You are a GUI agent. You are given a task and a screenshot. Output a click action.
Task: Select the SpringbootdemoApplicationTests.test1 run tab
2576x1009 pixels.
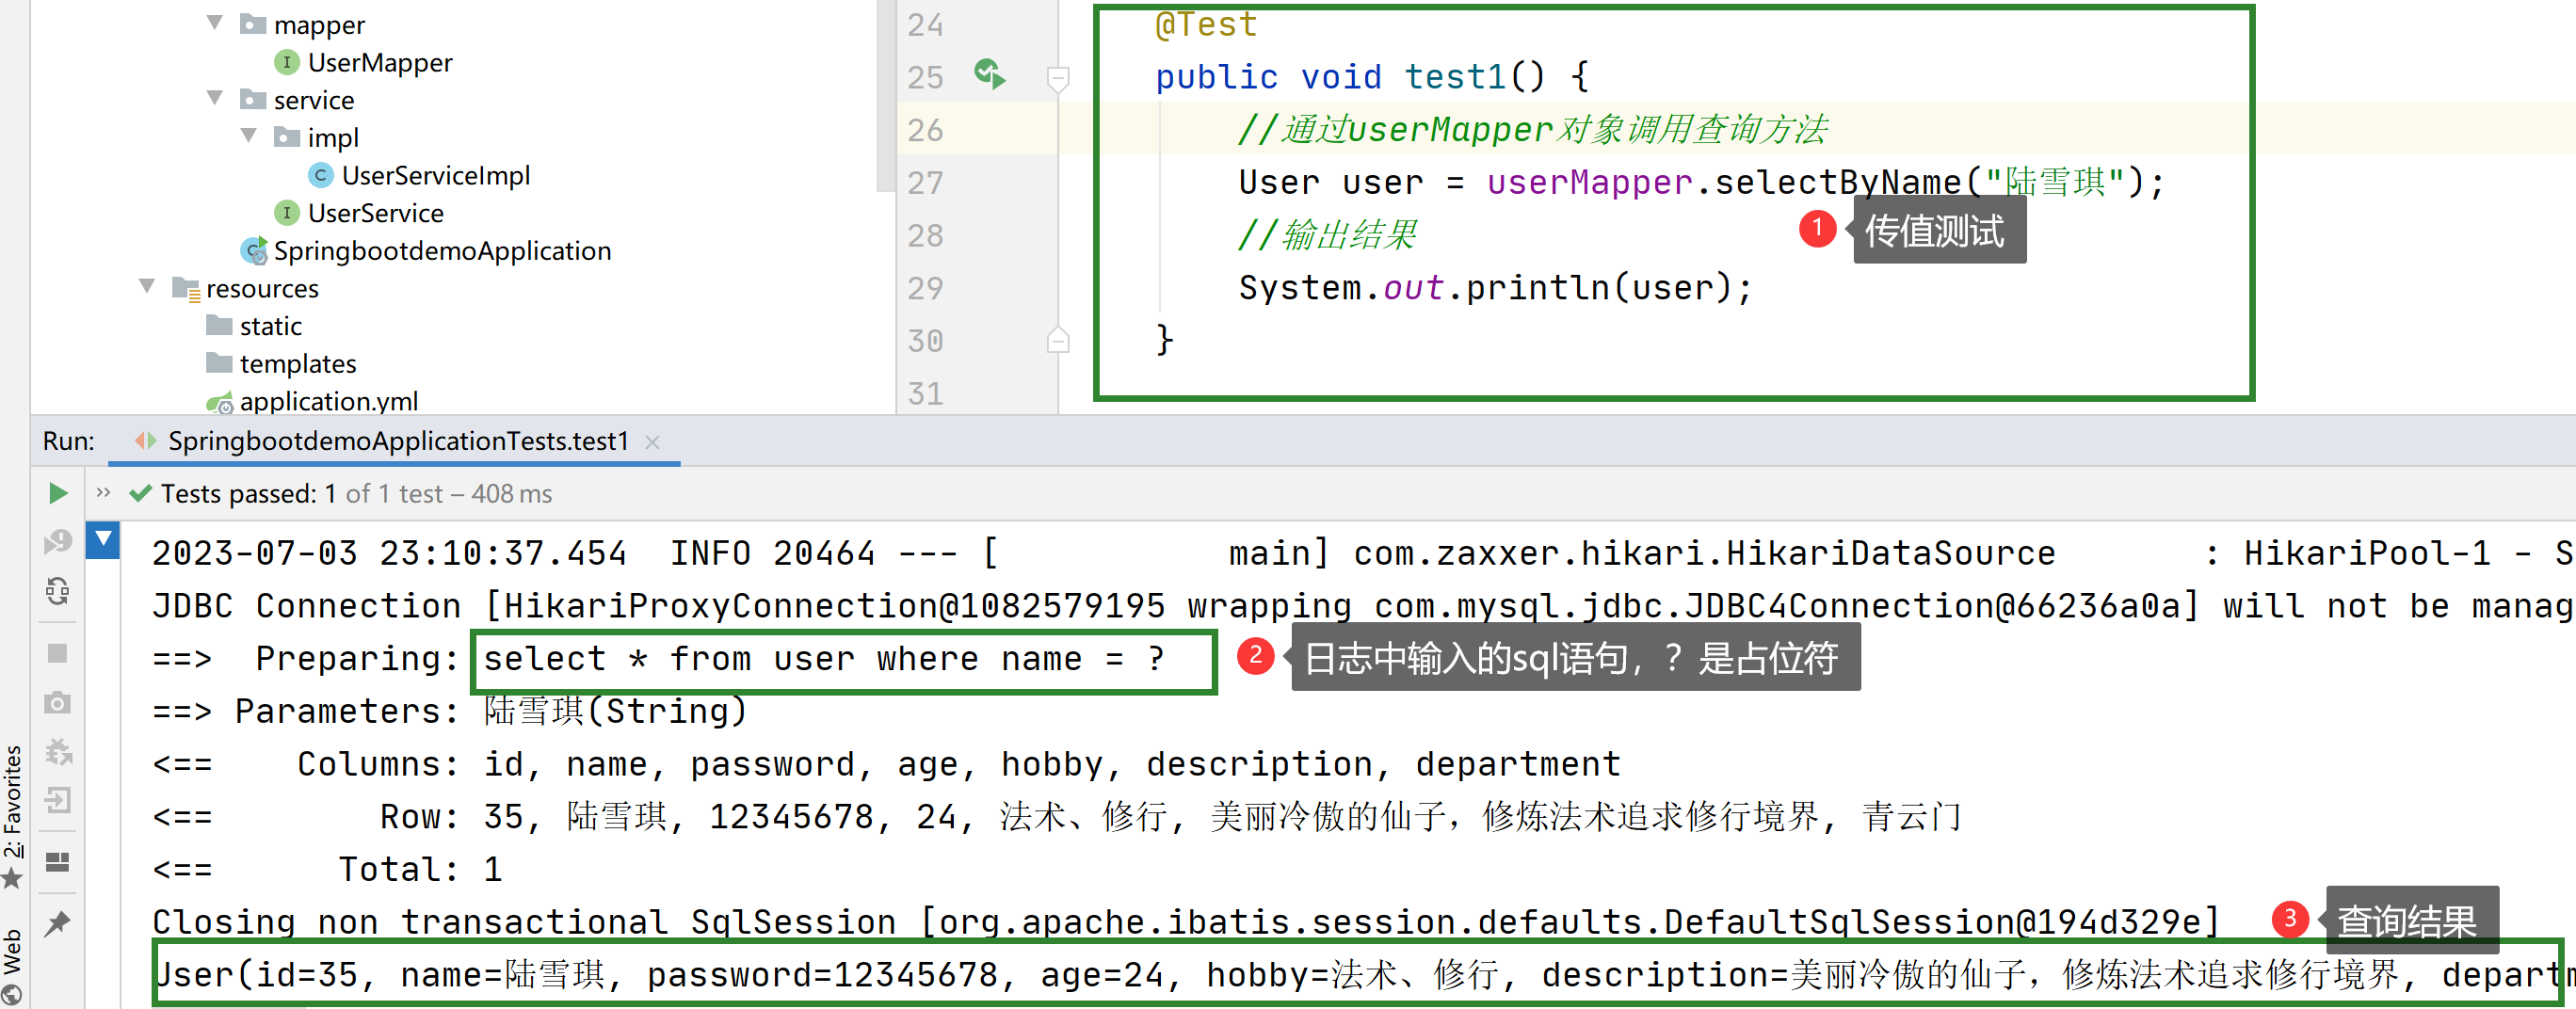click(398, 441)
